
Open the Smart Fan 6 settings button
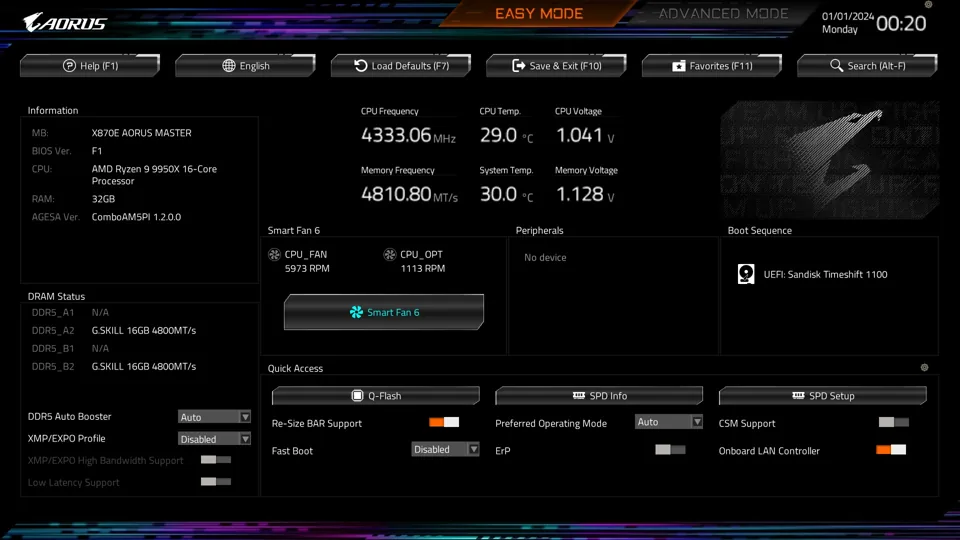coord(384,312)
